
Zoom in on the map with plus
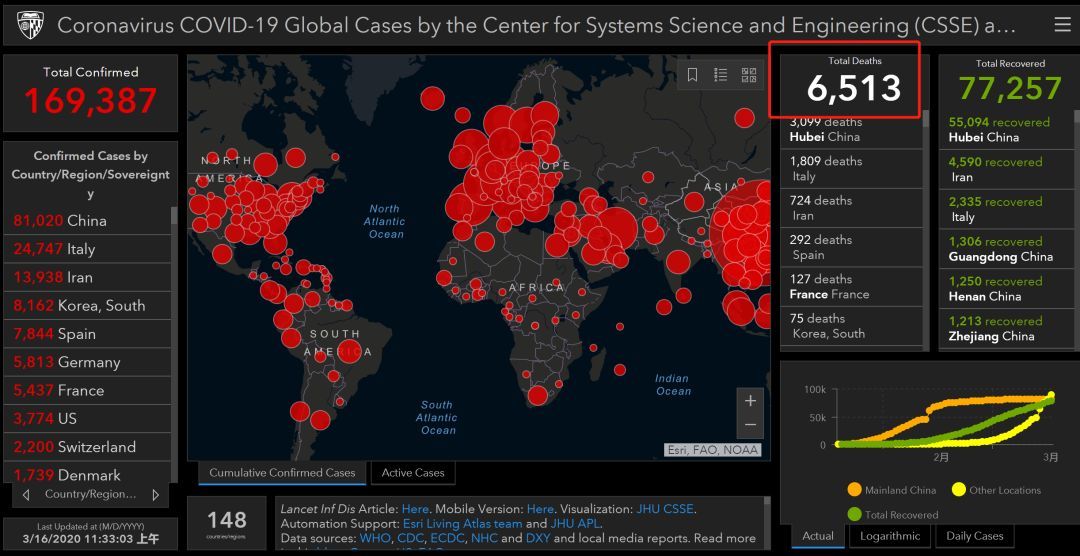[x=750, y=401]
